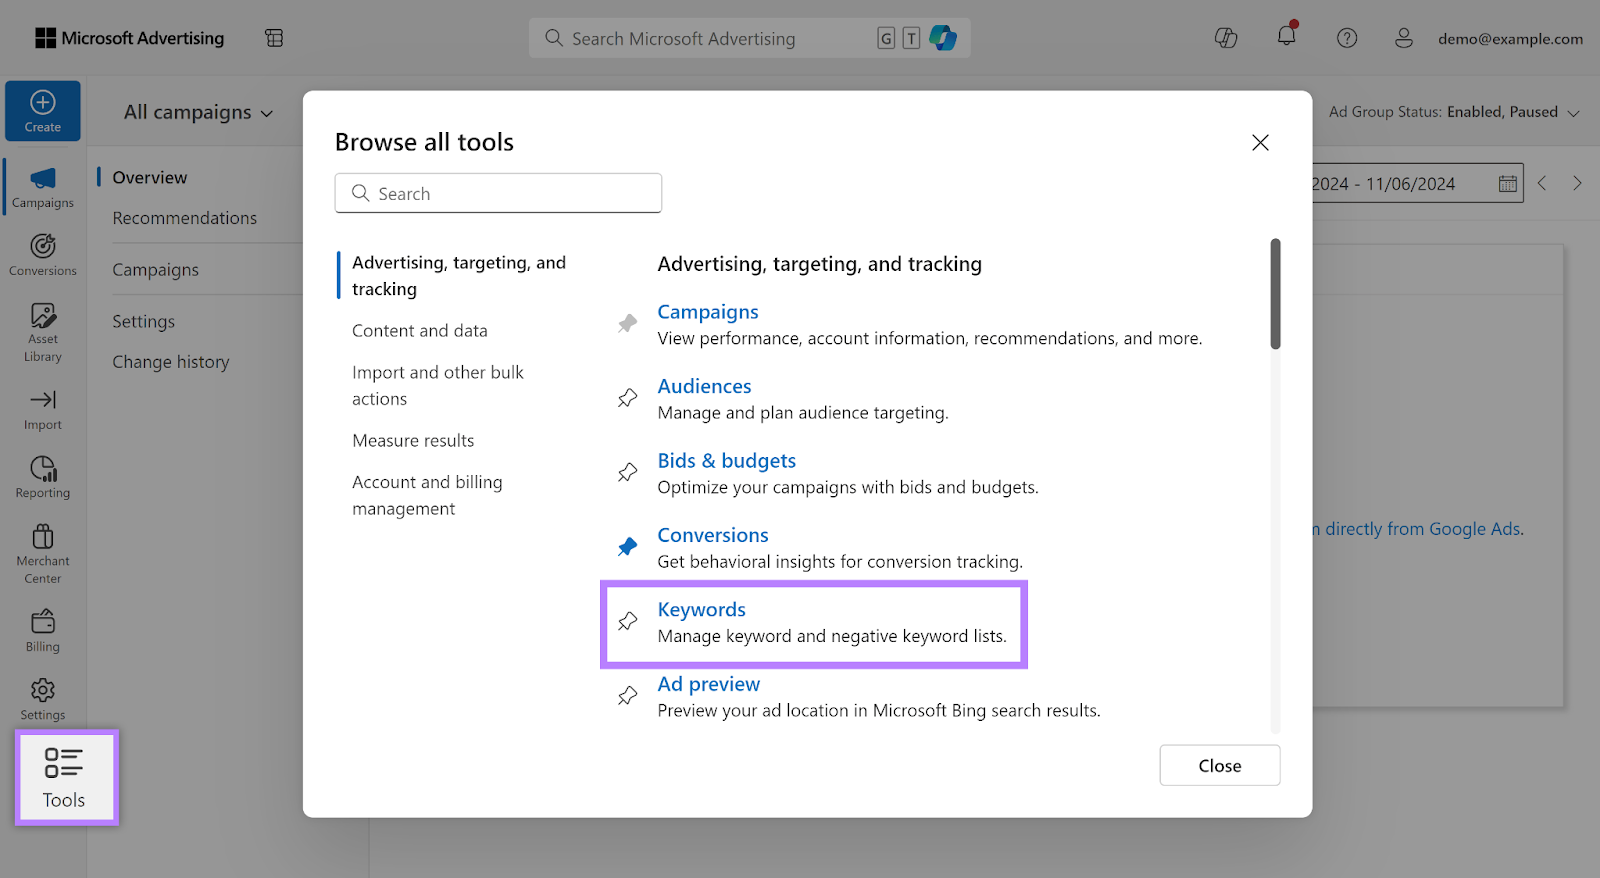Open Import in left sidebar
Screen dimensions: 1600x878
coord(43,410)
